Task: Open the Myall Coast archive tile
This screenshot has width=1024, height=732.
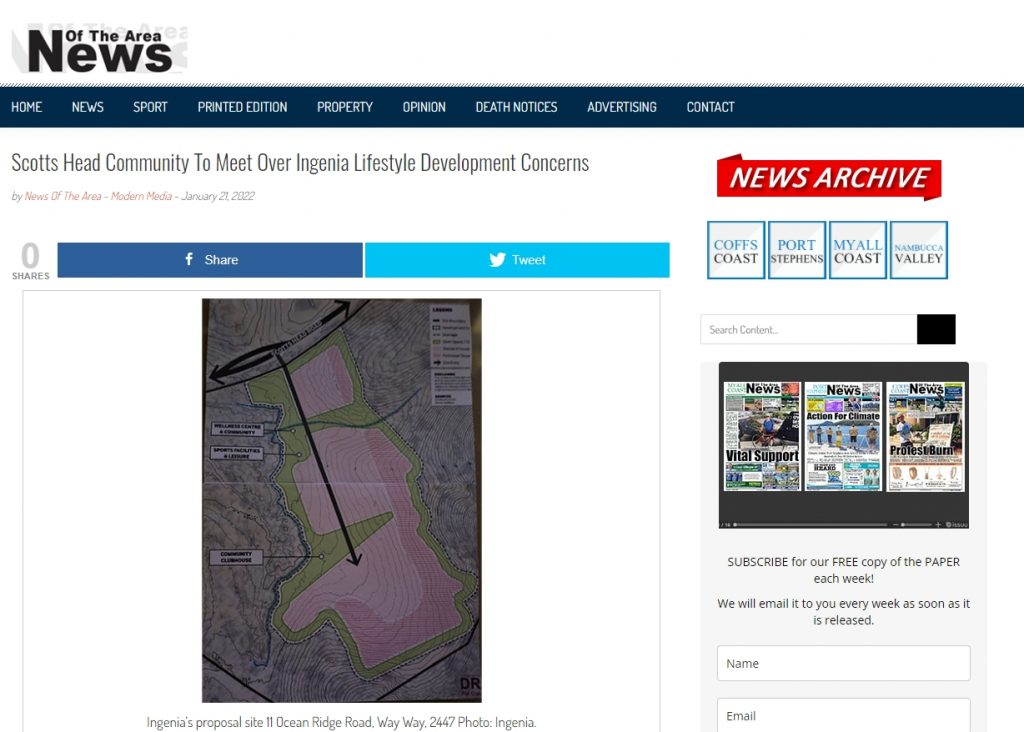Action: pos(857,250)
